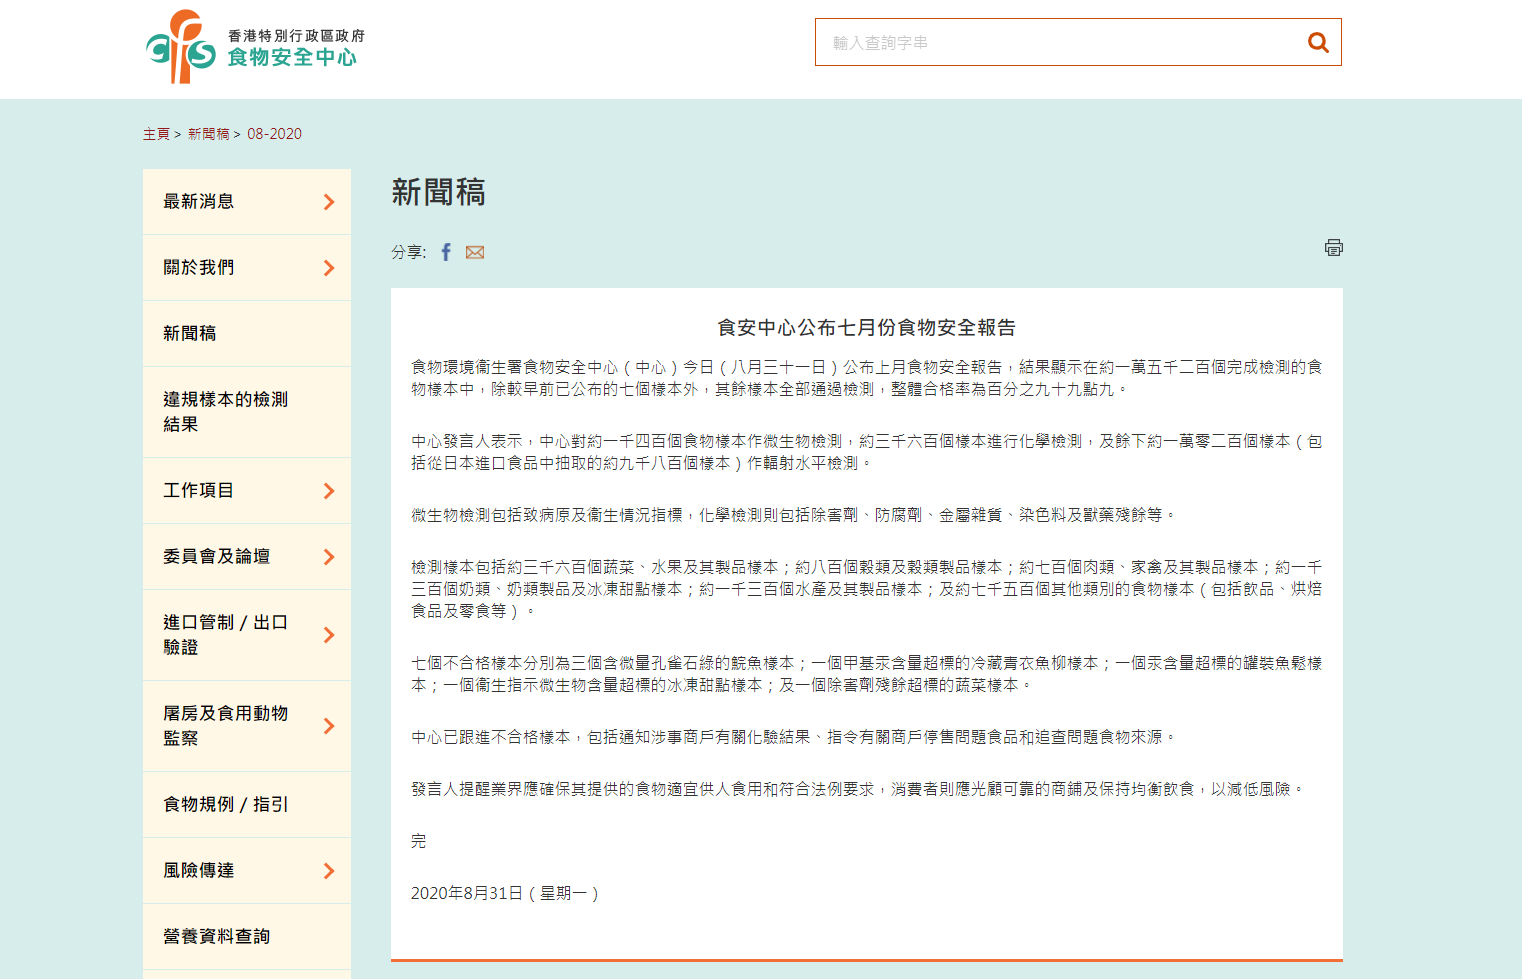Select 新聞稿 in the sidebar menu
Screen dimensions: 1522x979
(190, 334)
